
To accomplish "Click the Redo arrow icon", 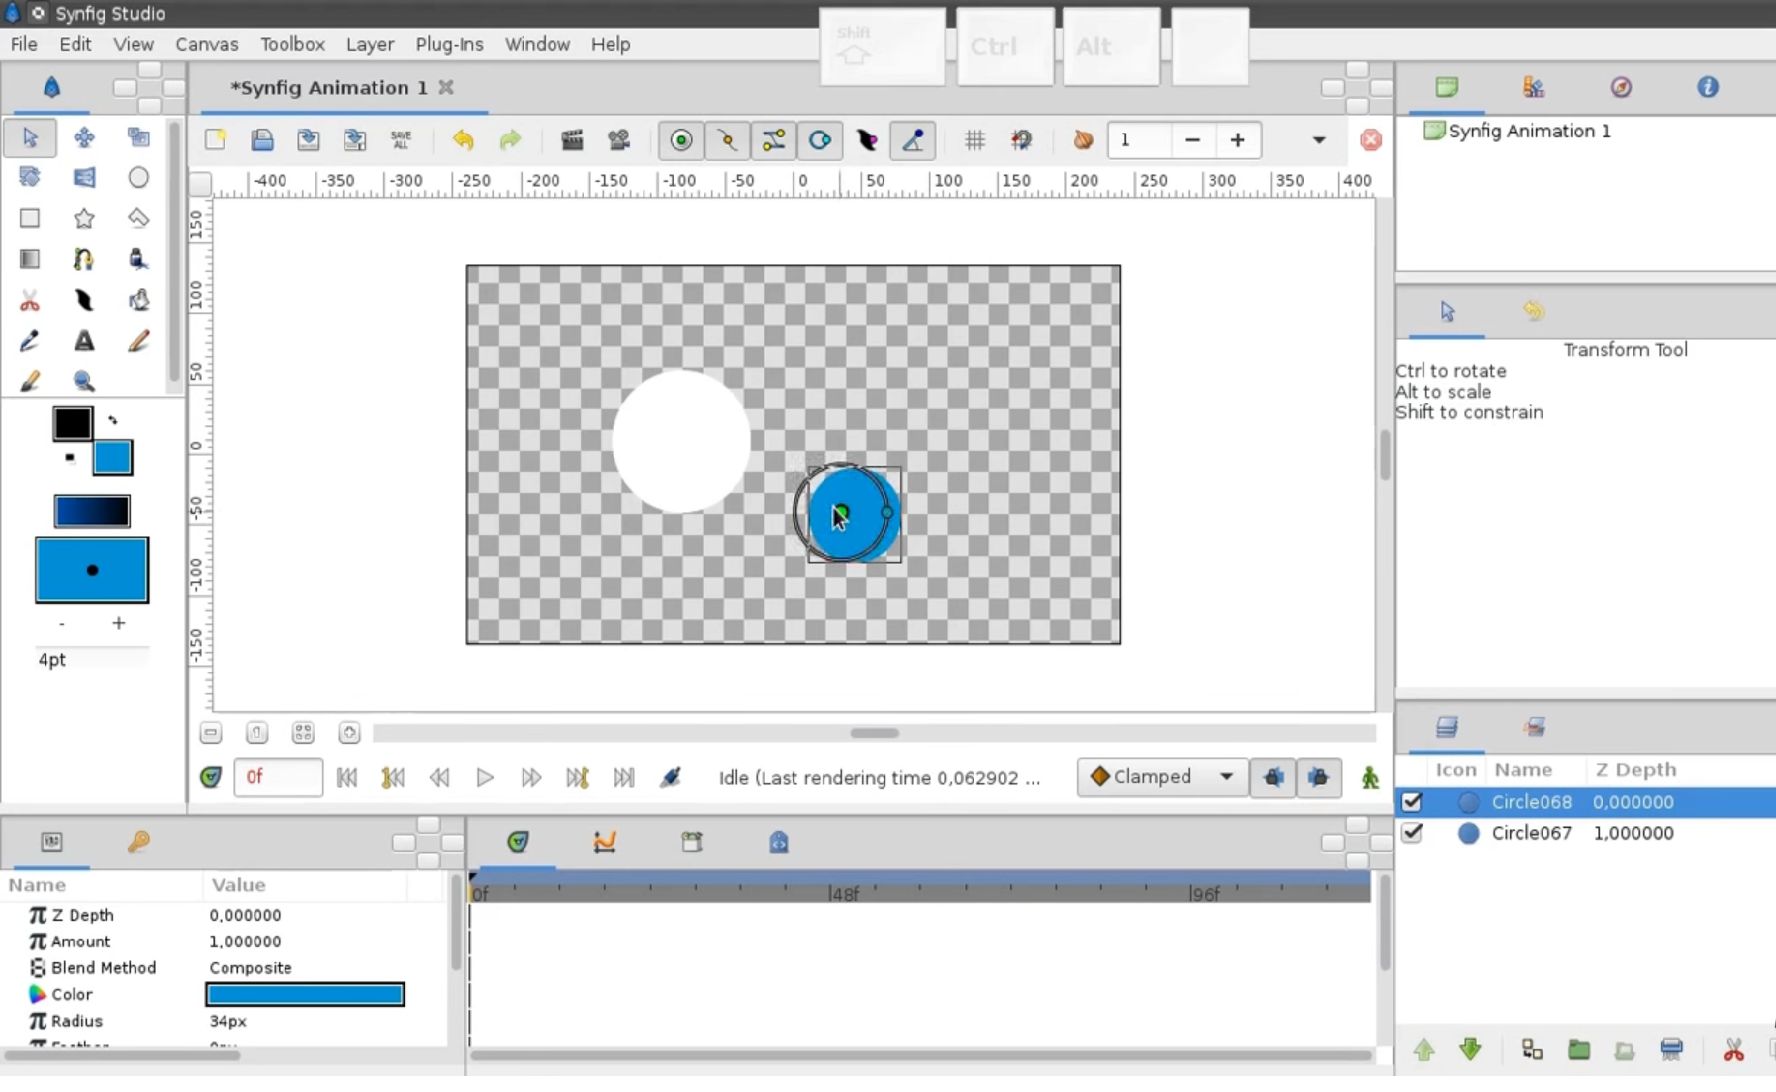I will [x=510, y=140].
